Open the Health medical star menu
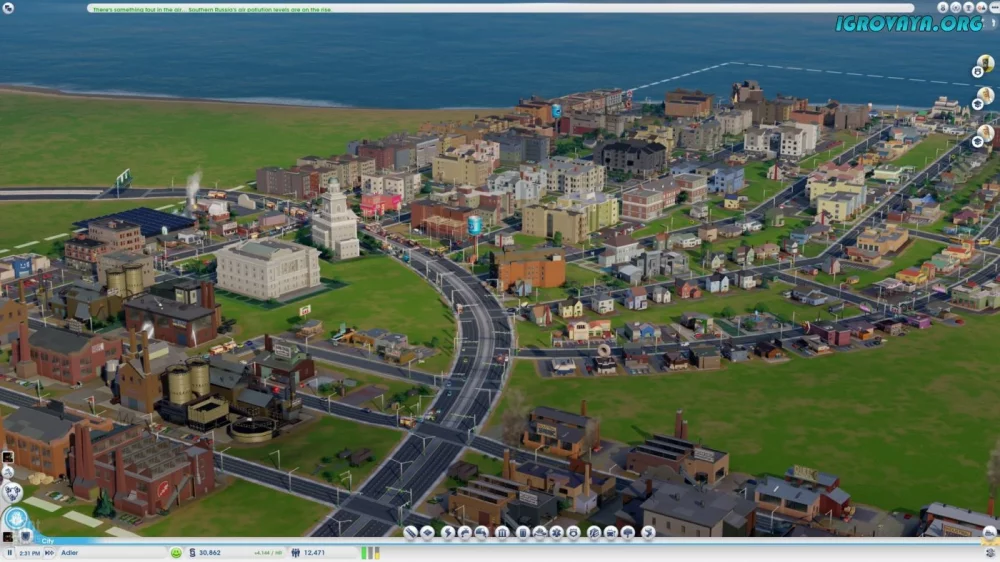Image resolution: width=1000 pixels, height=562 pixels. (x=557, y=533)
